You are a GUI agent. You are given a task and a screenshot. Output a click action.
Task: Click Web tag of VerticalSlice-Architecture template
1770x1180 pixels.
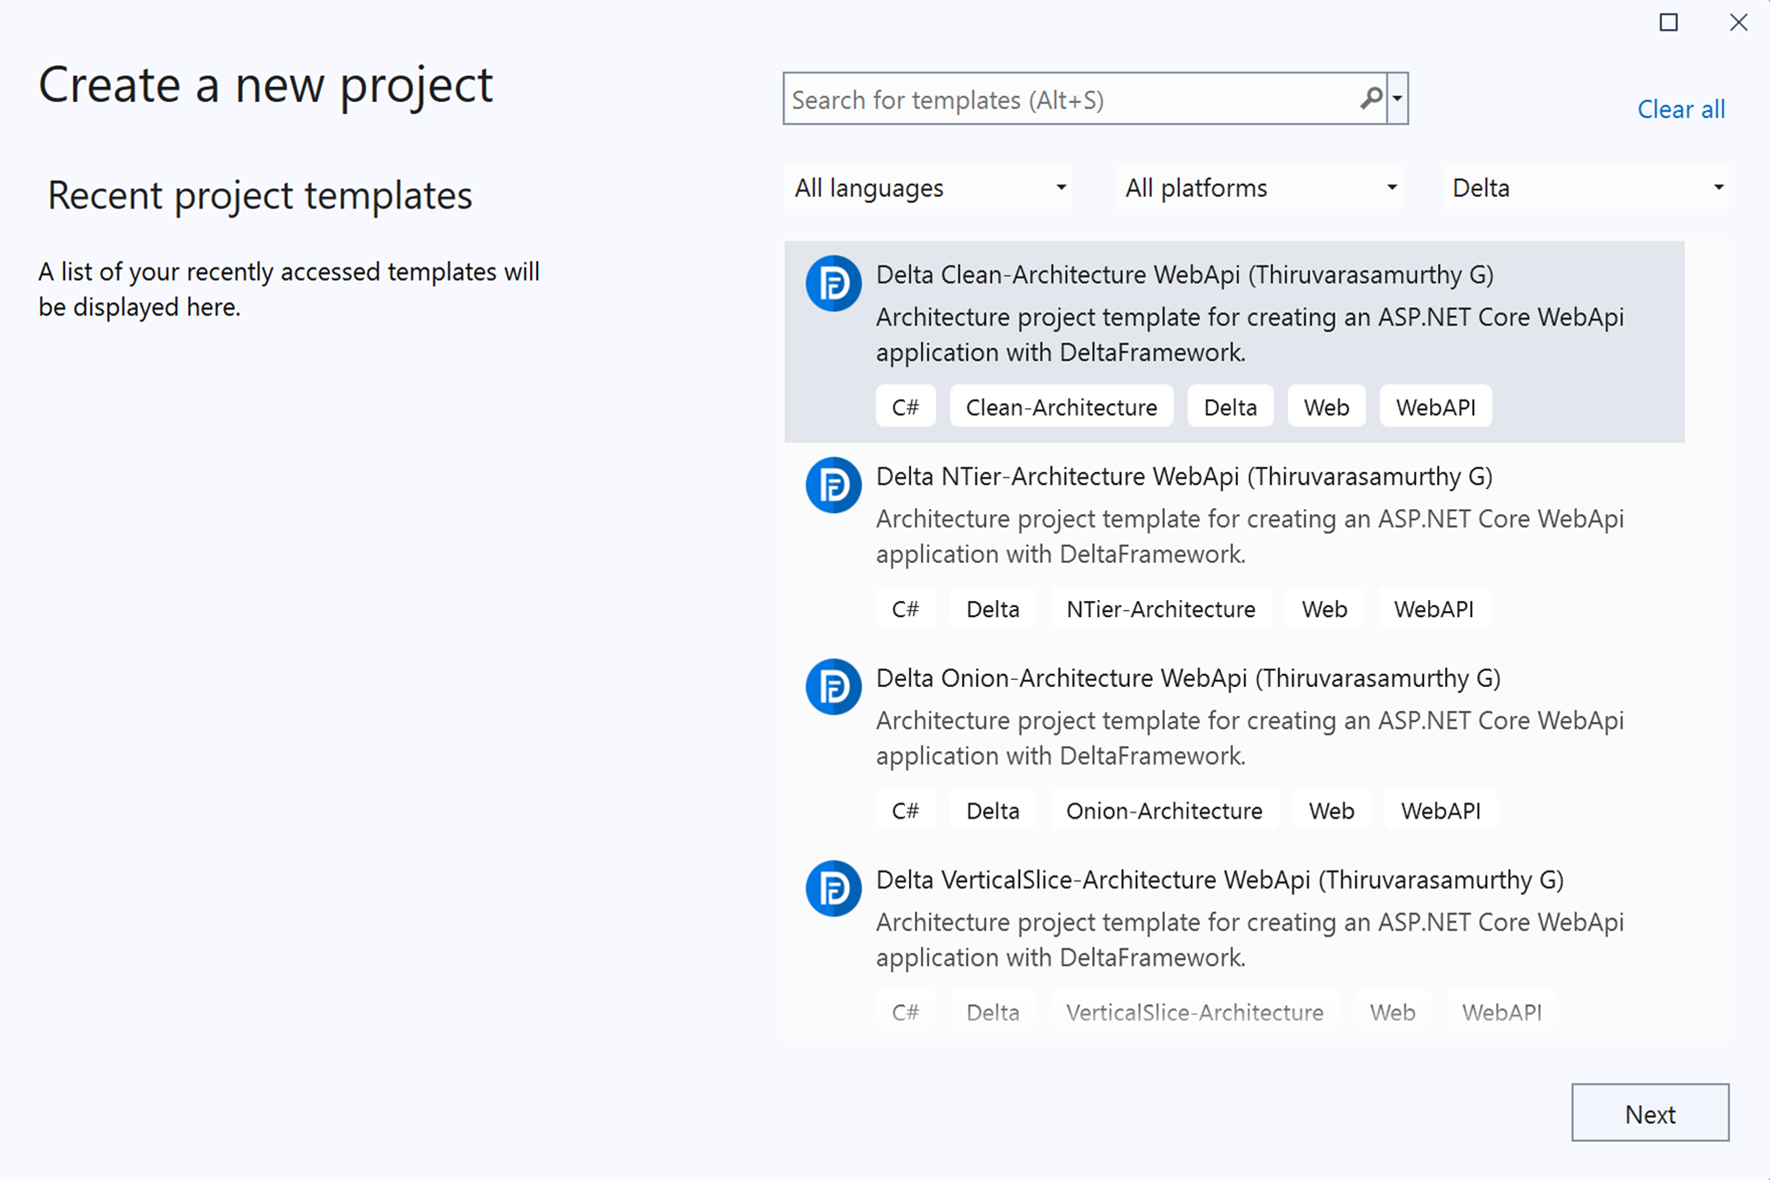[1392, 1012]
